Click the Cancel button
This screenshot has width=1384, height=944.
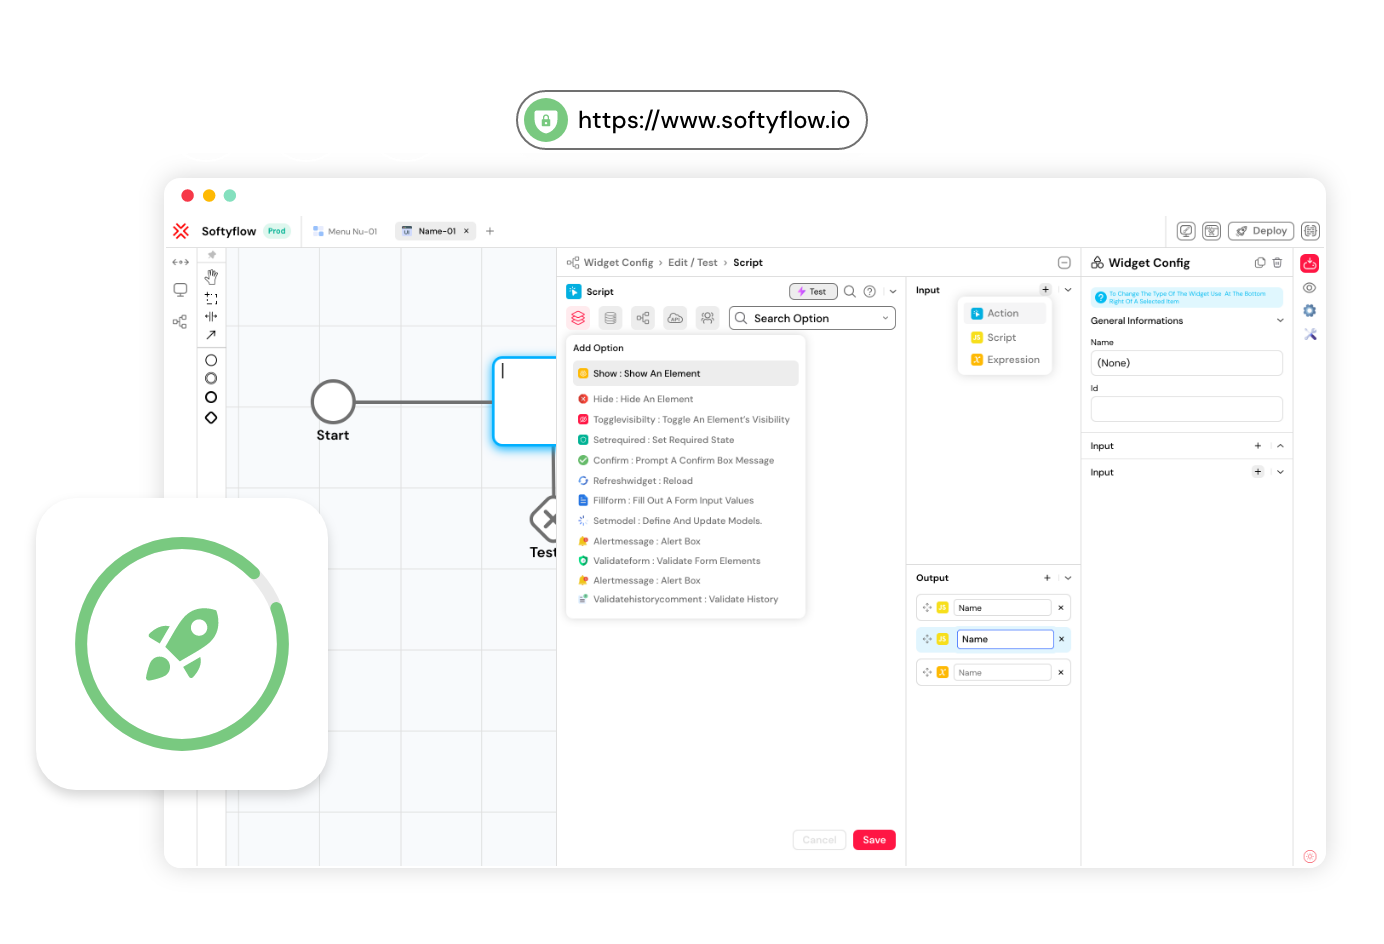[819, 840]
